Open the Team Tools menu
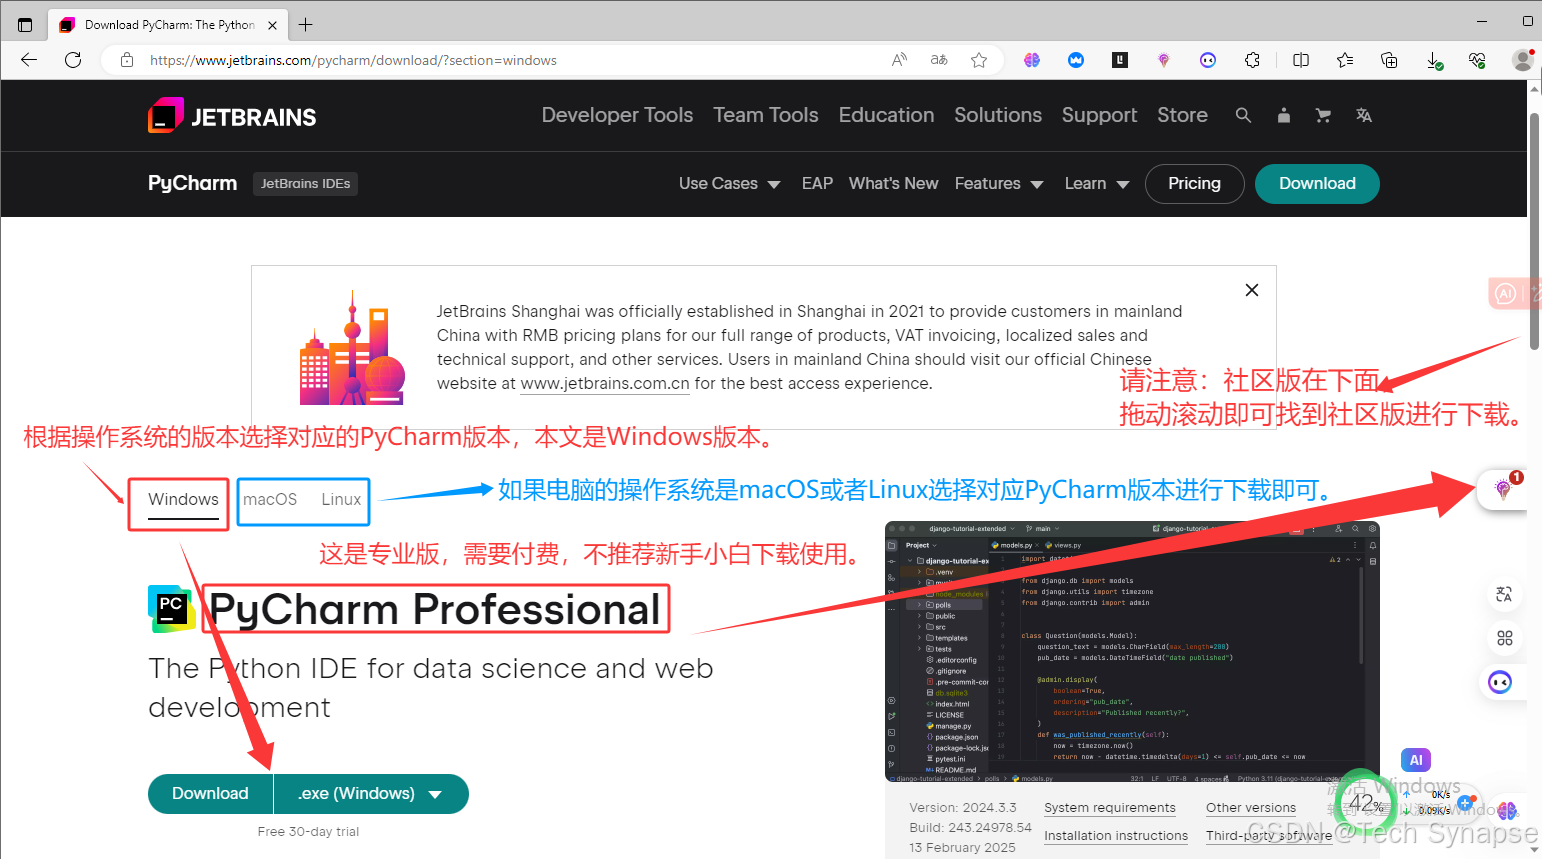1542x859 pixels. (x=766, y=115)
